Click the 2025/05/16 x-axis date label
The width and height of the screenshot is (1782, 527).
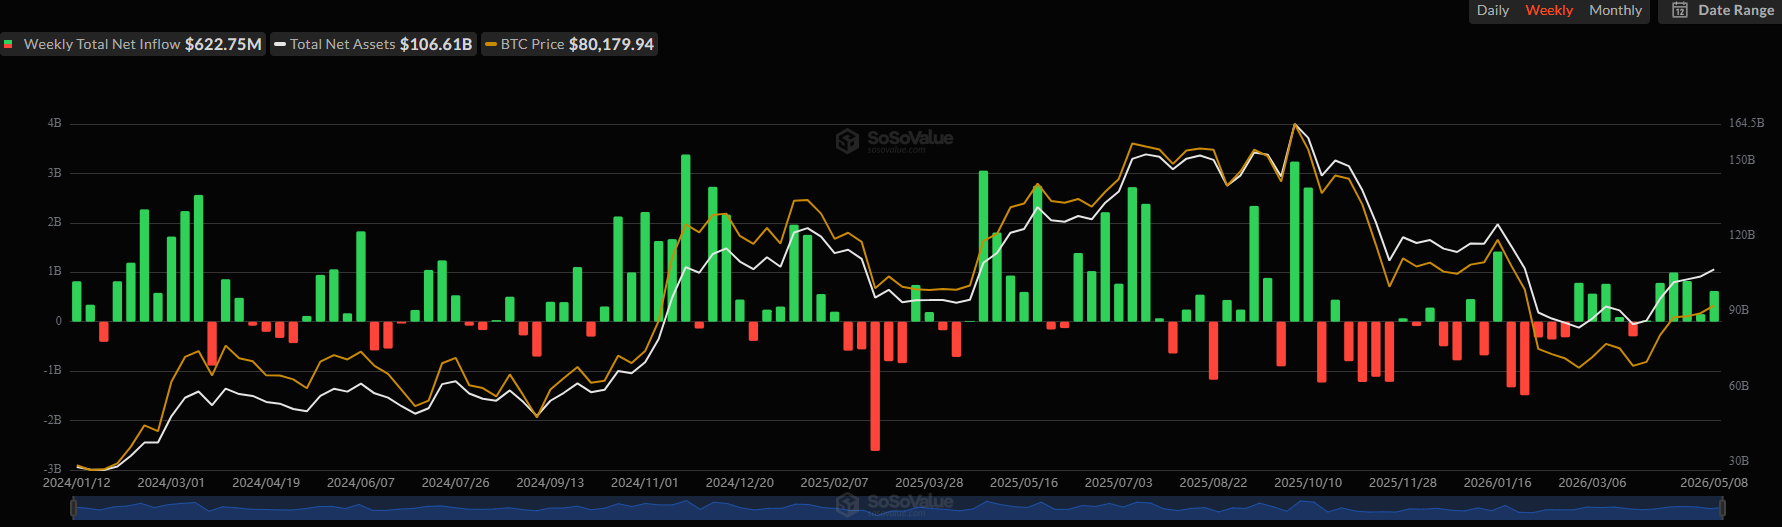tap(1024, 482)
